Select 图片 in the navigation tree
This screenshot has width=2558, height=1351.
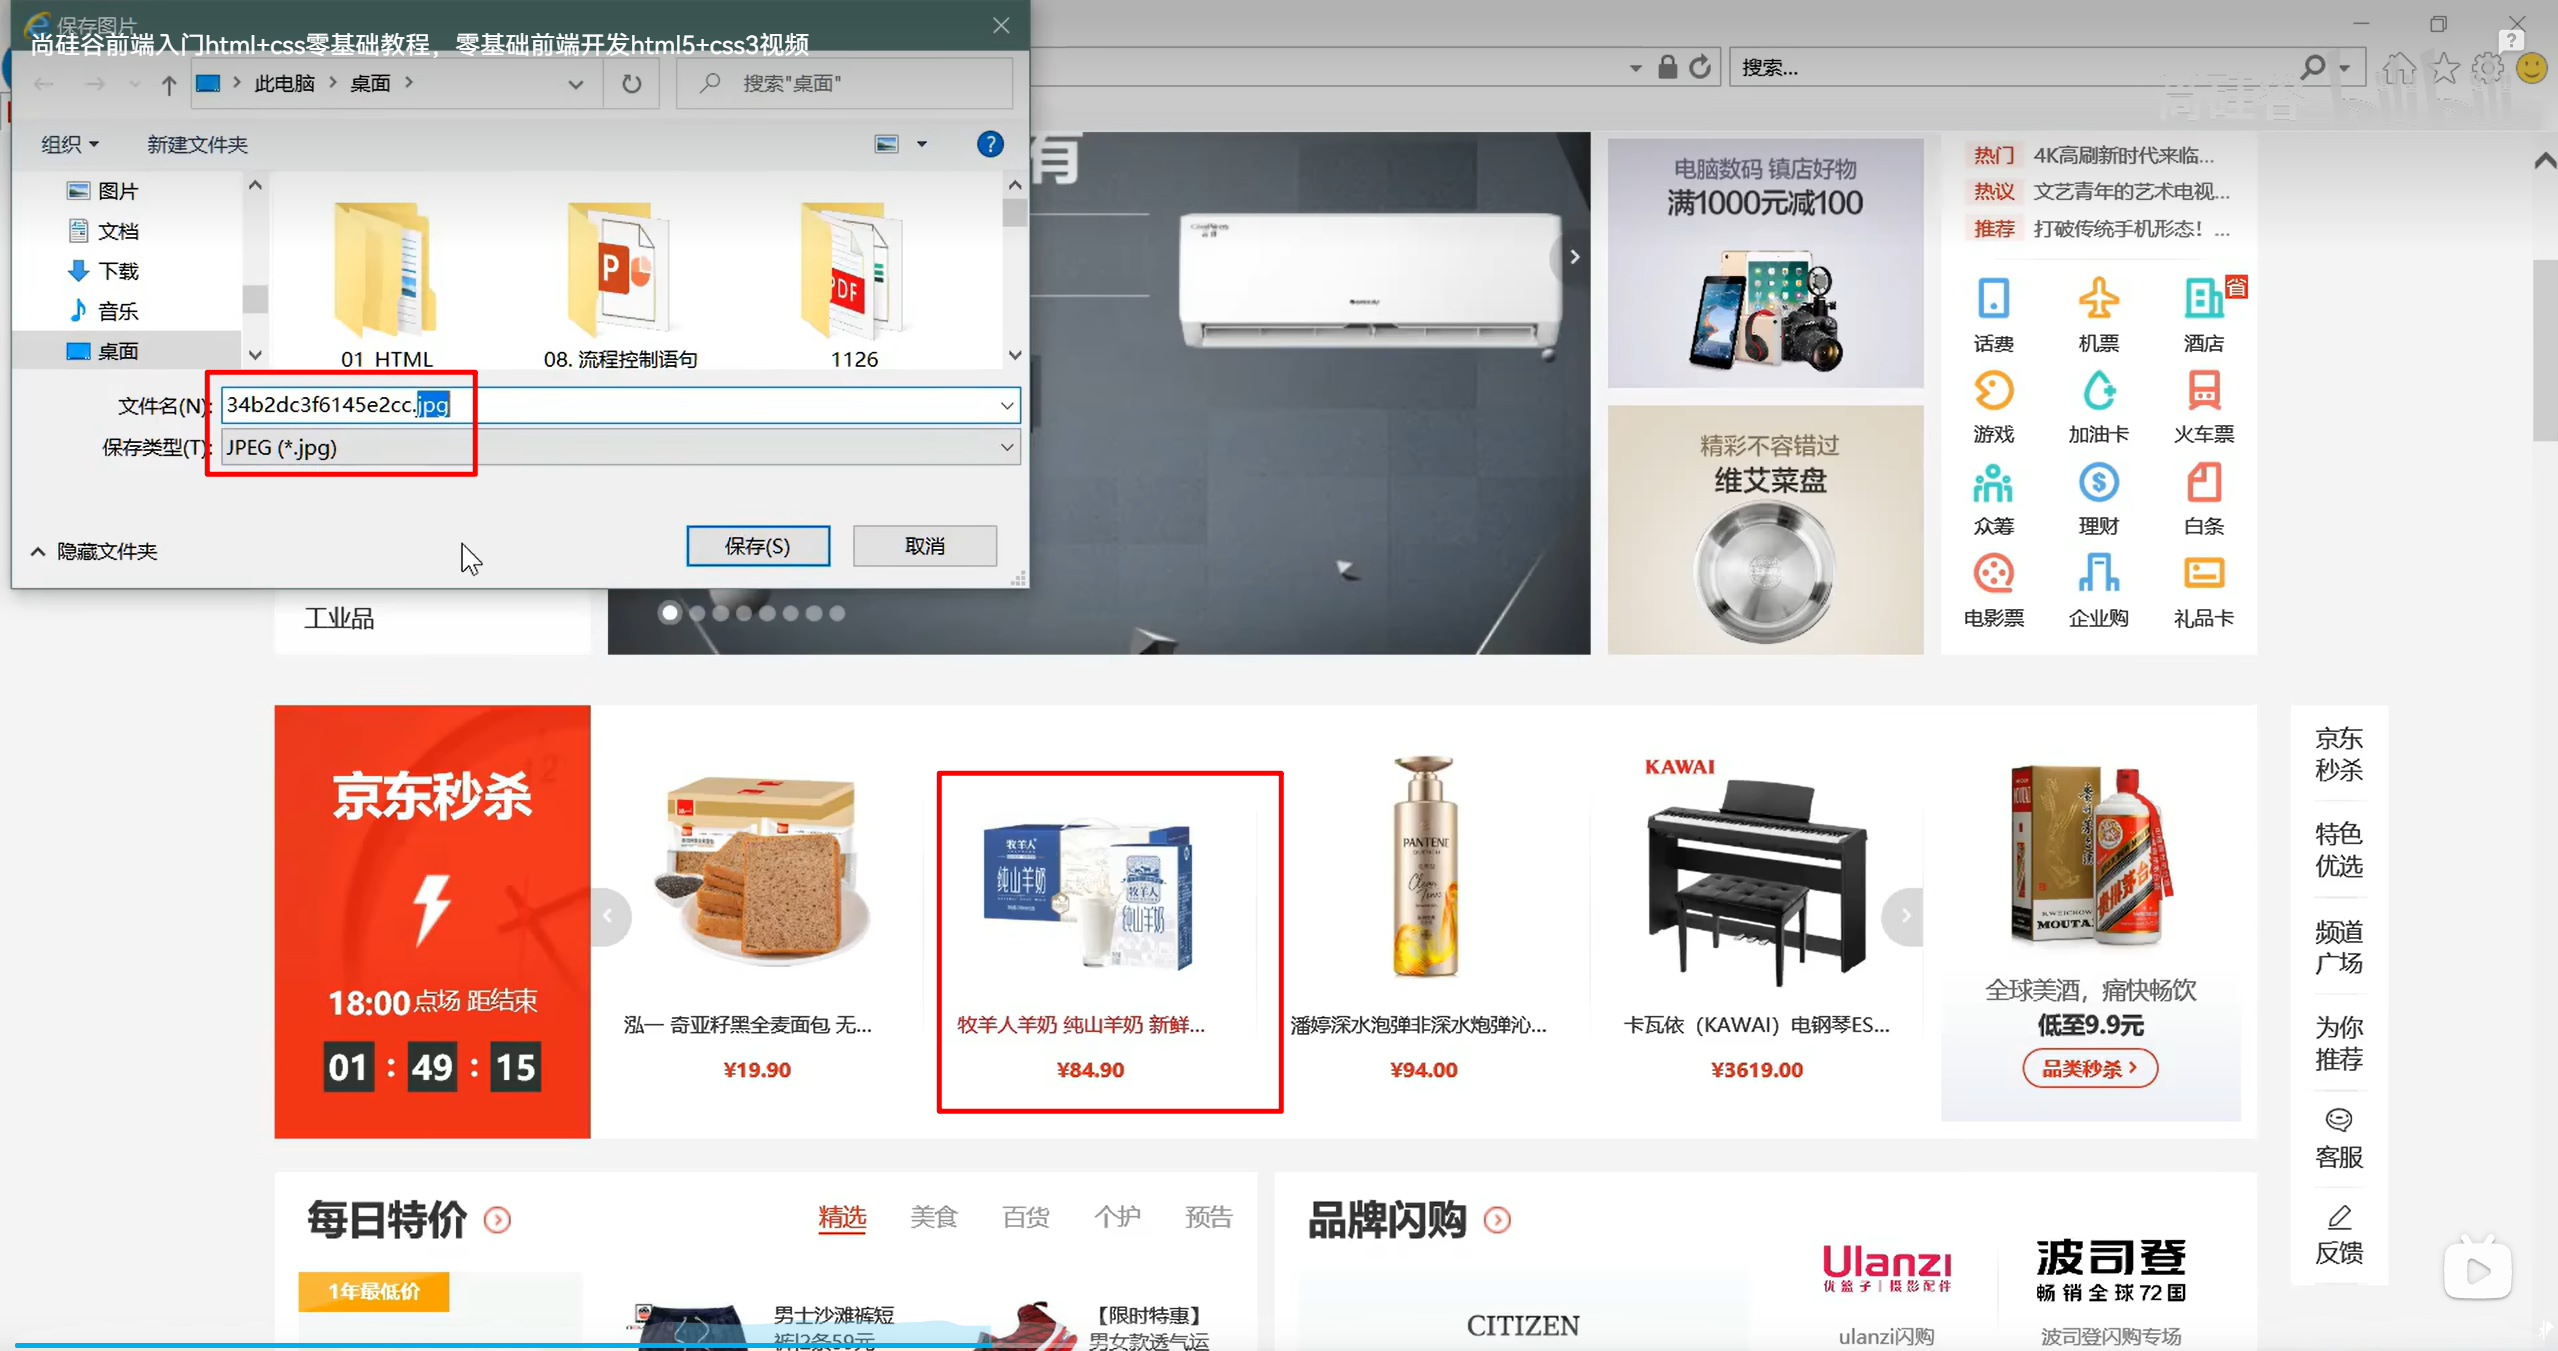click(x=118, y=191)
